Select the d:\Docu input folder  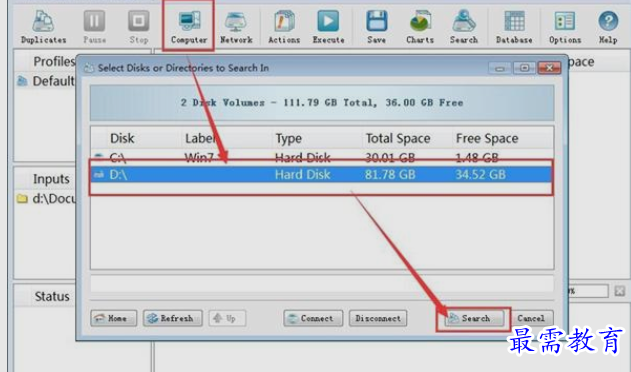(x=46, y=198)
